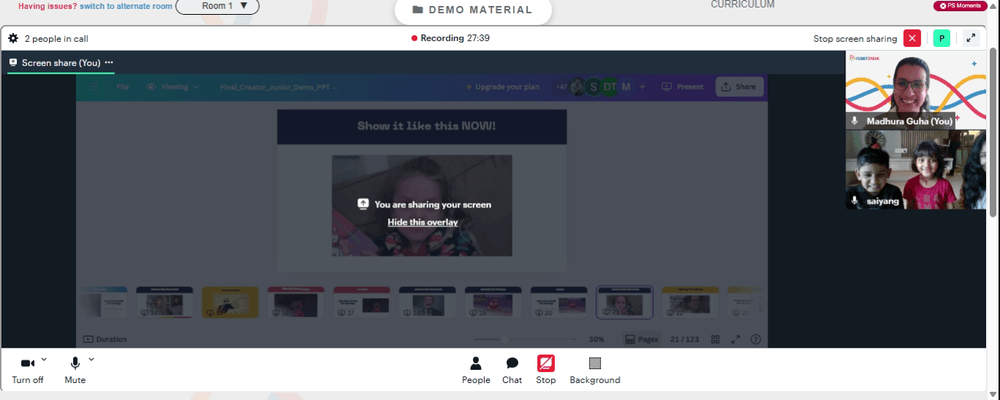Open the Demo Material folder button
Screen dimensions: 1000x400
click(473, 10)
